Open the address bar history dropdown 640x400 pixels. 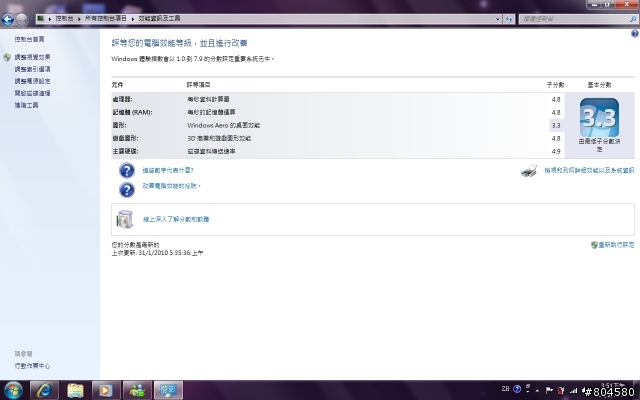click(498, 19)
